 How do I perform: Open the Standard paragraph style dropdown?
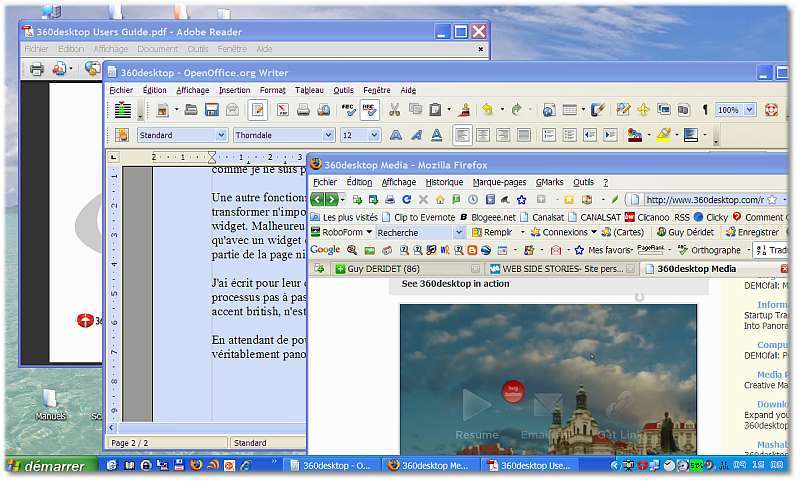(221, 135)
